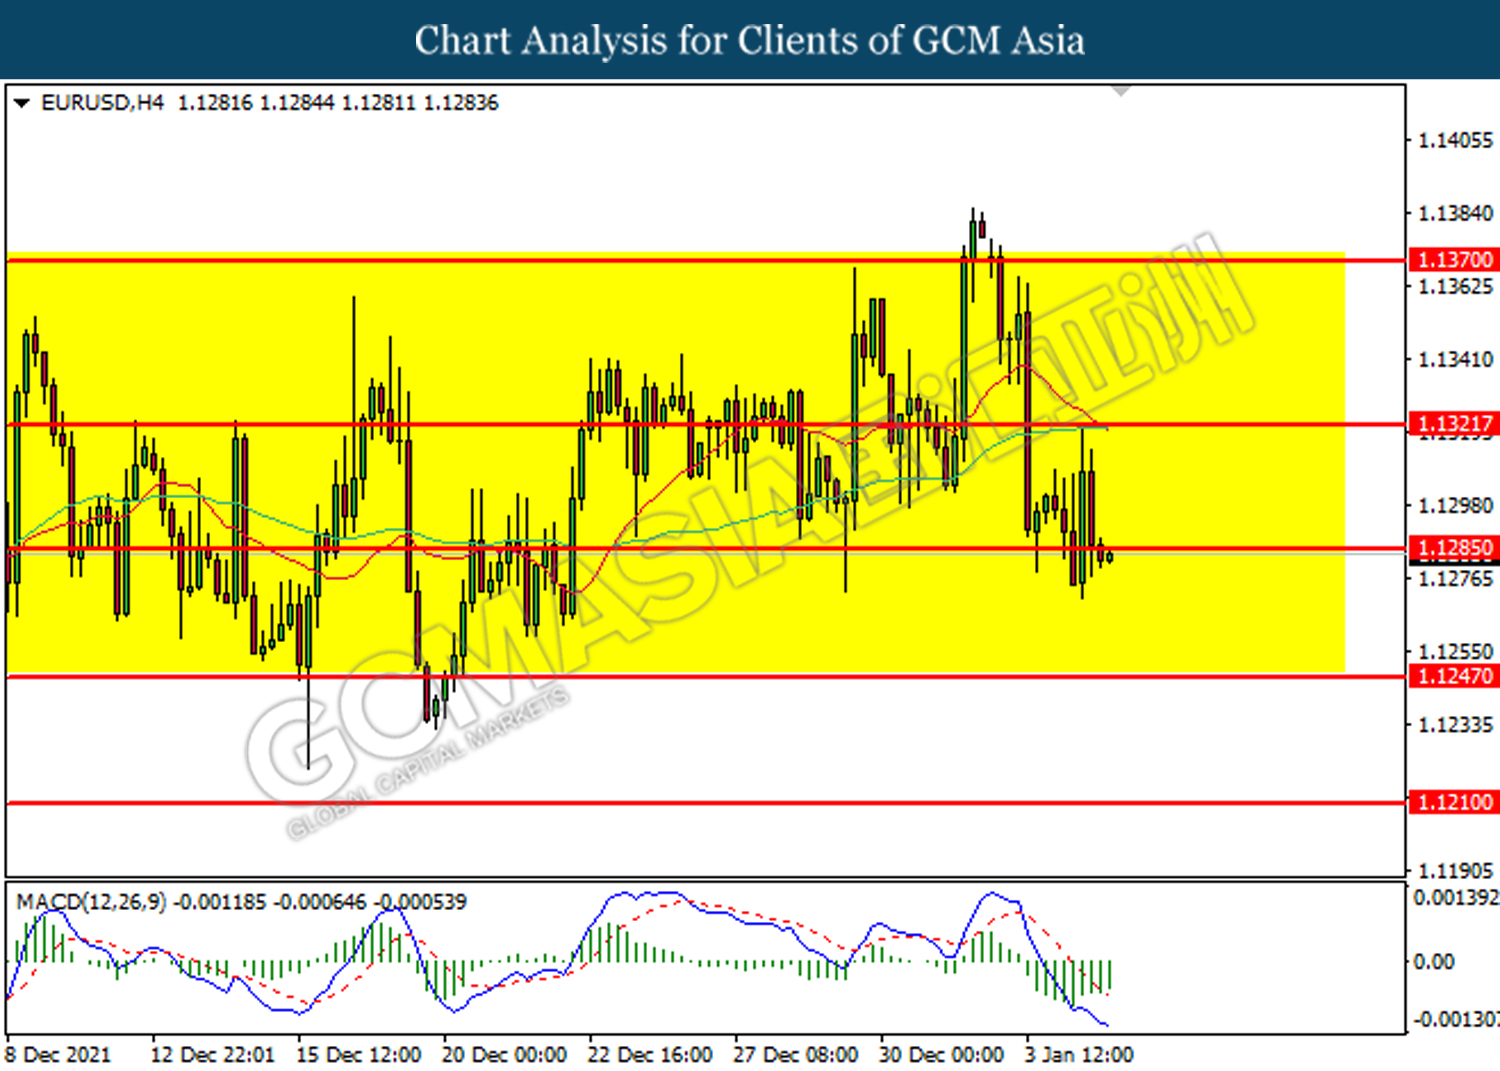Click the 3 Jan 12:00 date label
1500x1071 pixels.
(x=1079, y=1055)
